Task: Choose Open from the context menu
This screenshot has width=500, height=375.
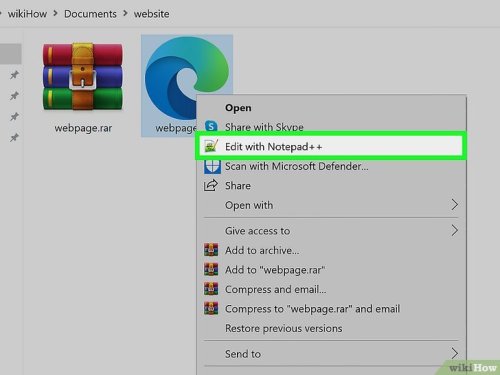Action: (x=238, y=108)
